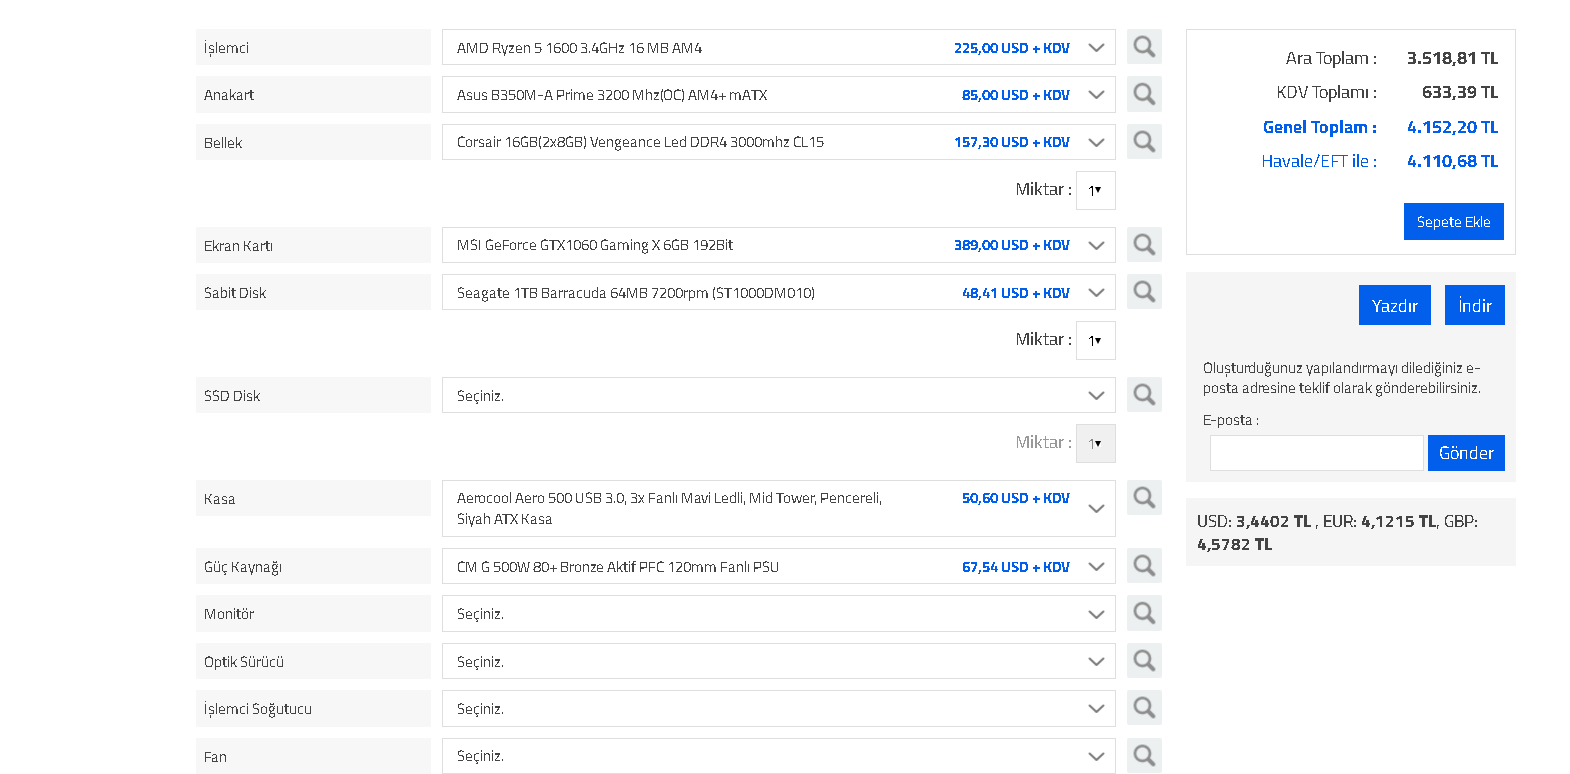The image size is (1570, 774).
Task: Click the Havale/EFT ile label
Action: point(1319,161)
